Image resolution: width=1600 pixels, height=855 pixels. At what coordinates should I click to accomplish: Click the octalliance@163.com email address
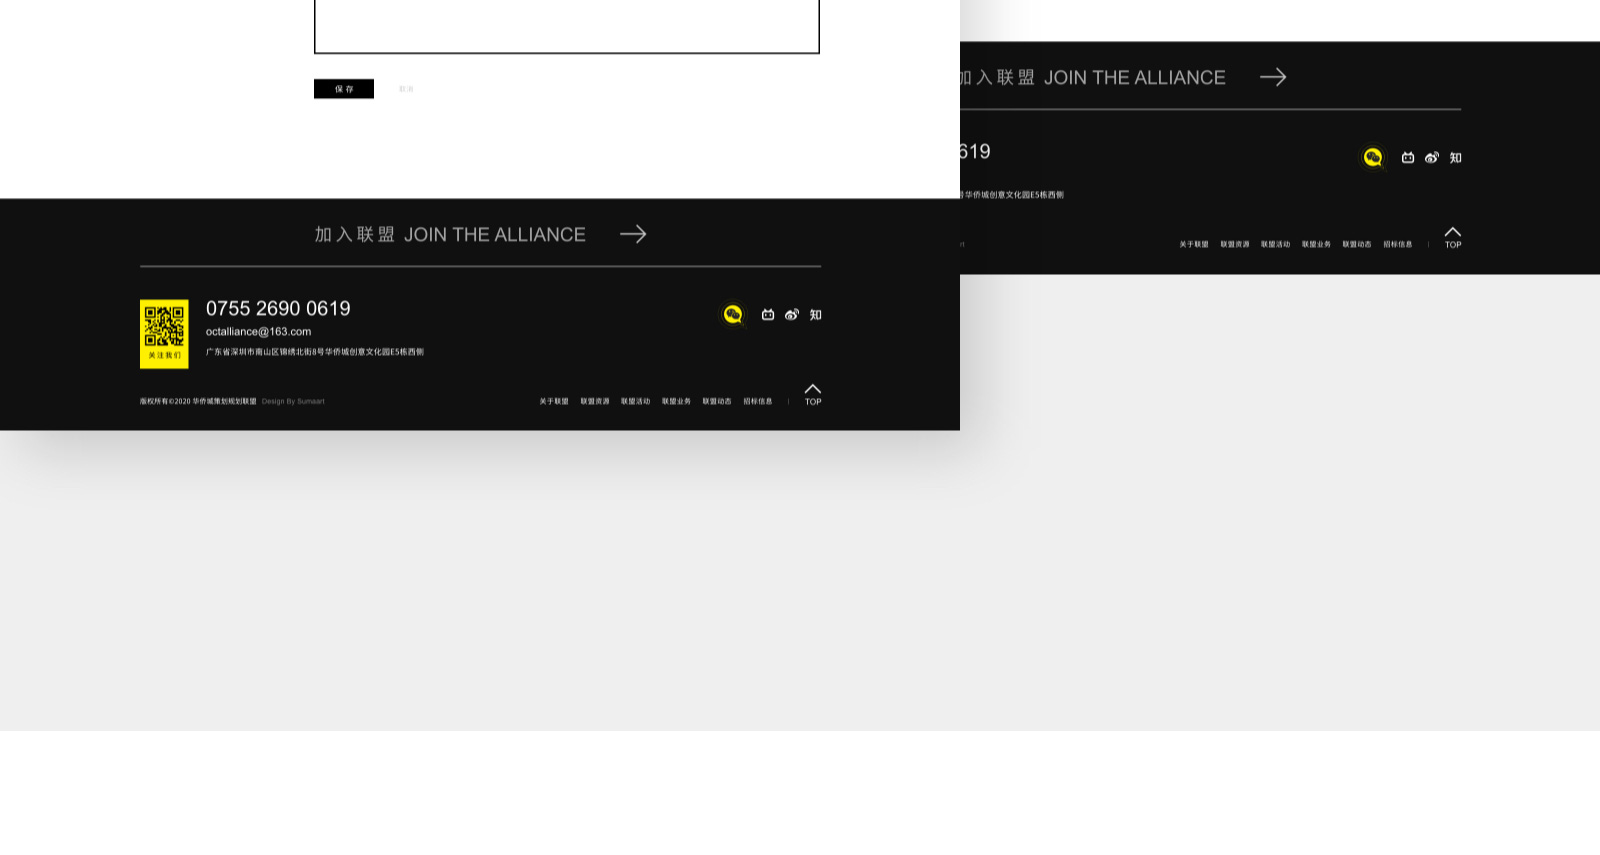[258, 331]
